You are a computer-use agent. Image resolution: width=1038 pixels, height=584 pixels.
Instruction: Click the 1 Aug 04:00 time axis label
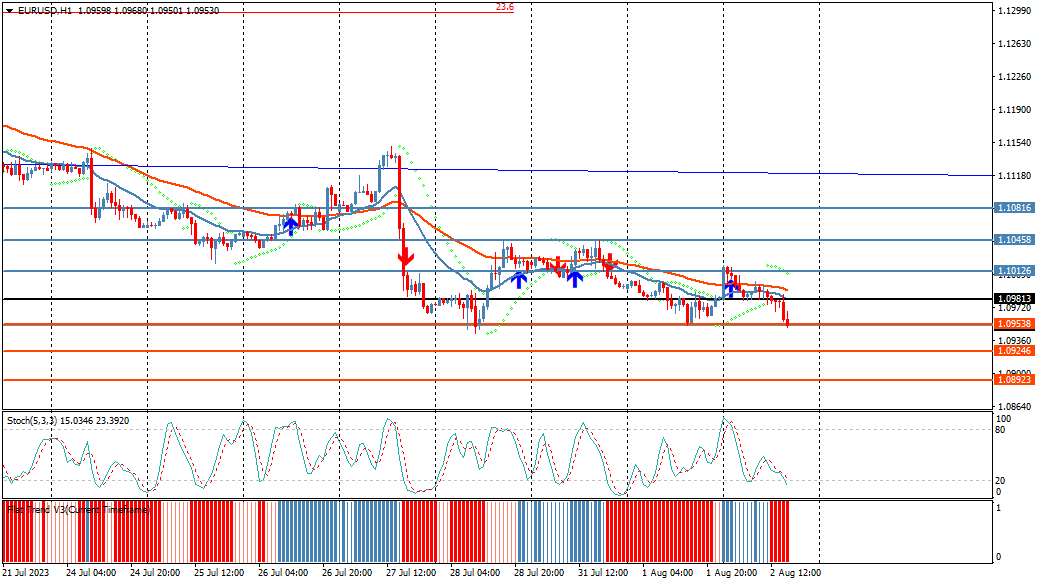[x=668, y=573]
